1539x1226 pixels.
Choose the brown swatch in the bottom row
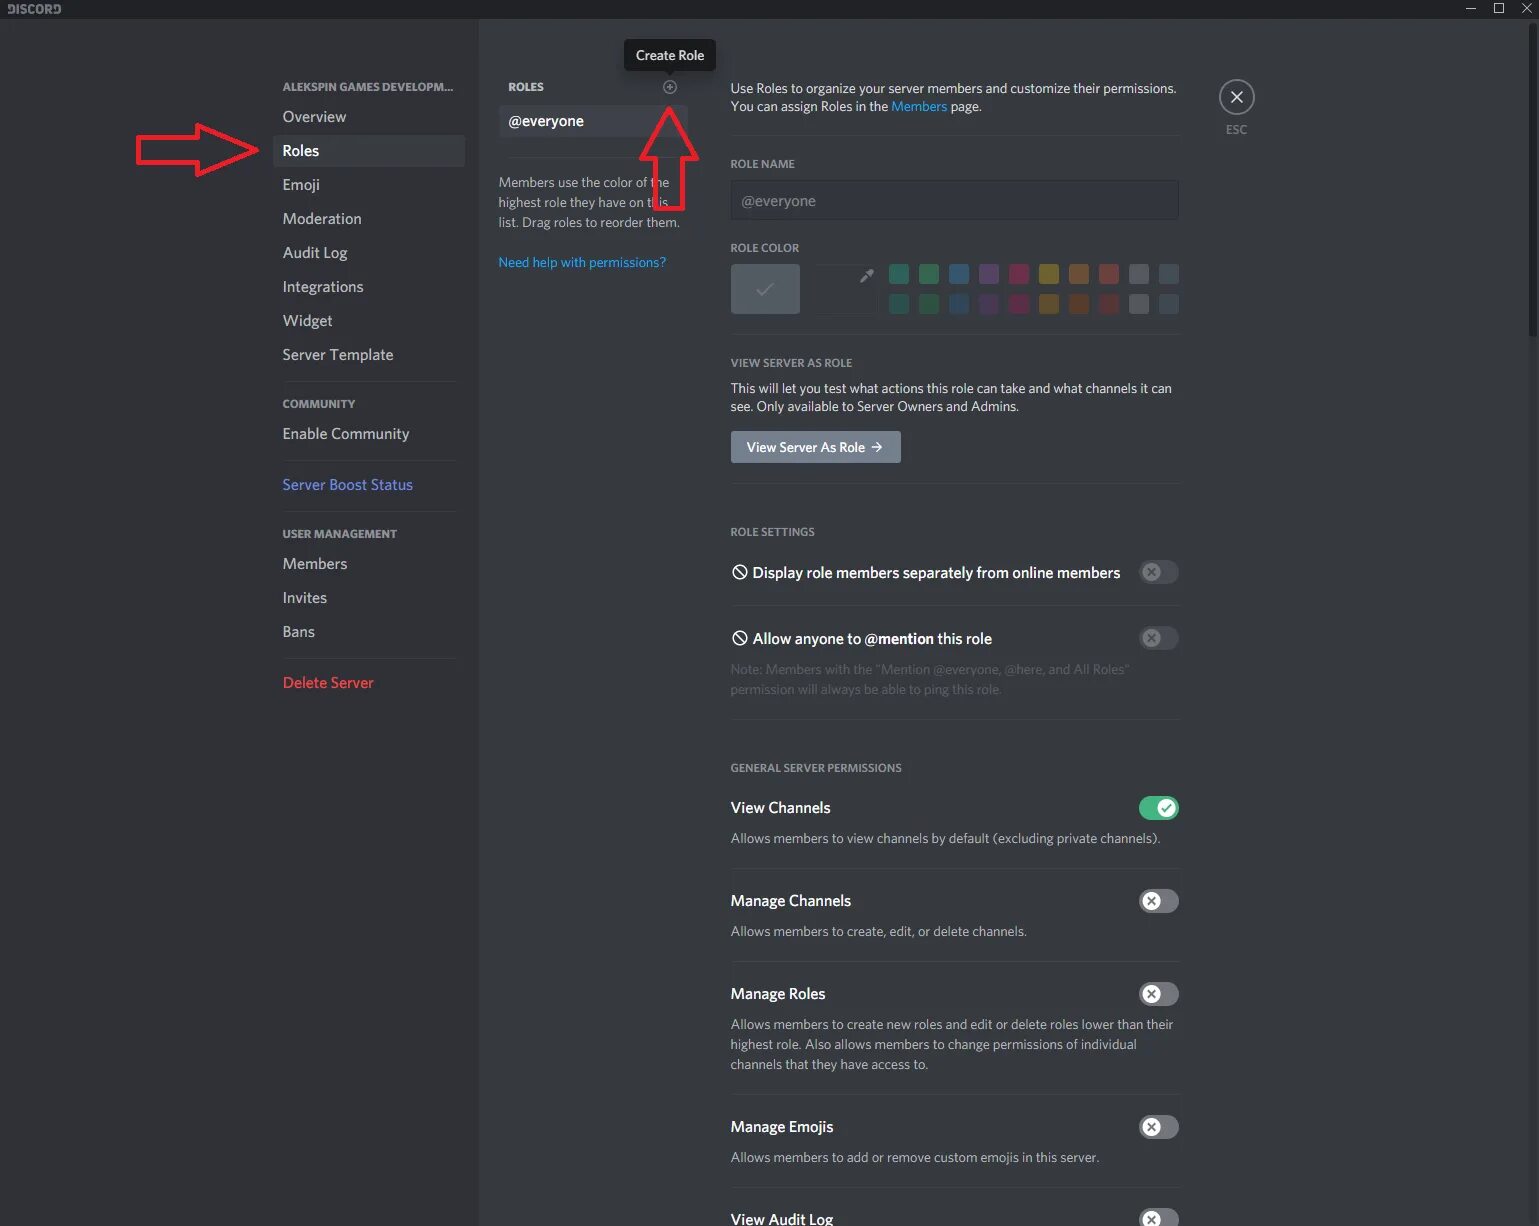pyautogui.click(x=1079, y=304)
